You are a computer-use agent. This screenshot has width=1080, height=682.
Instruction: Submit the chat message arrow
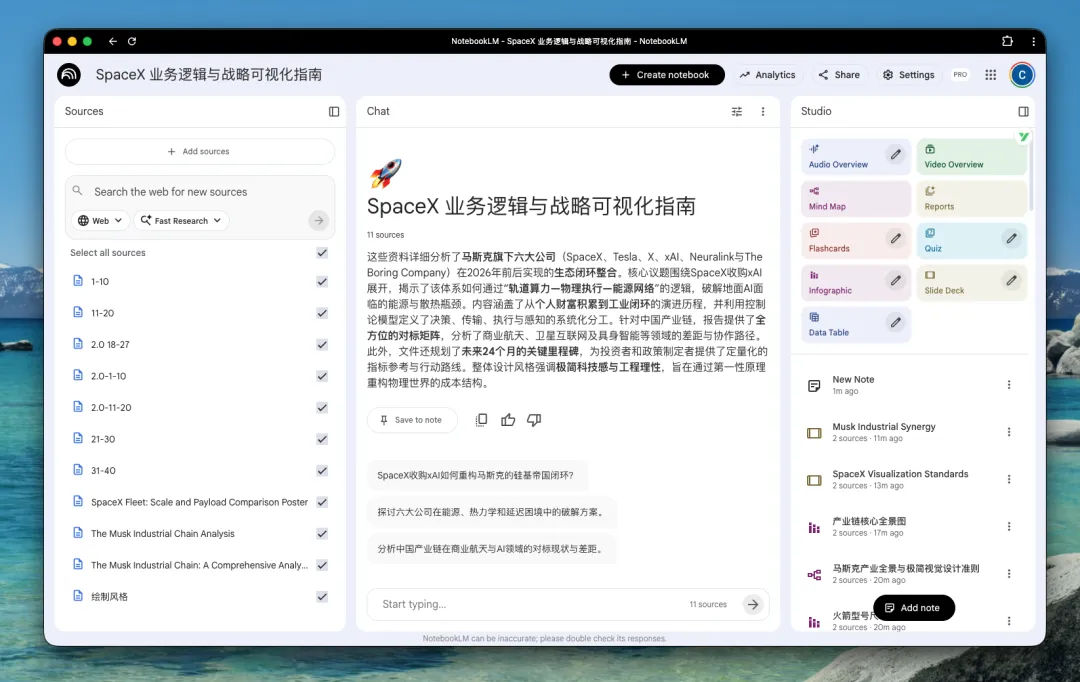click(753, 604)
